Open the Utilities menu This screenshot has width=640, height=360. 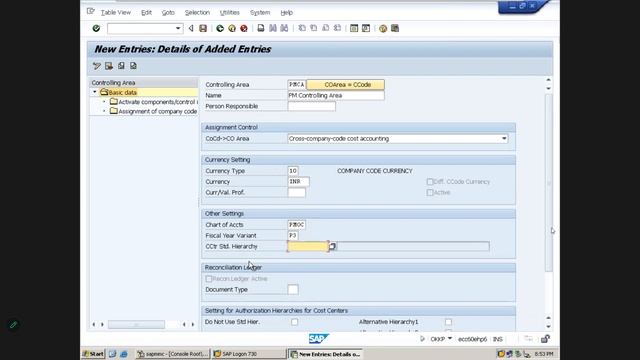pos(230,13)
